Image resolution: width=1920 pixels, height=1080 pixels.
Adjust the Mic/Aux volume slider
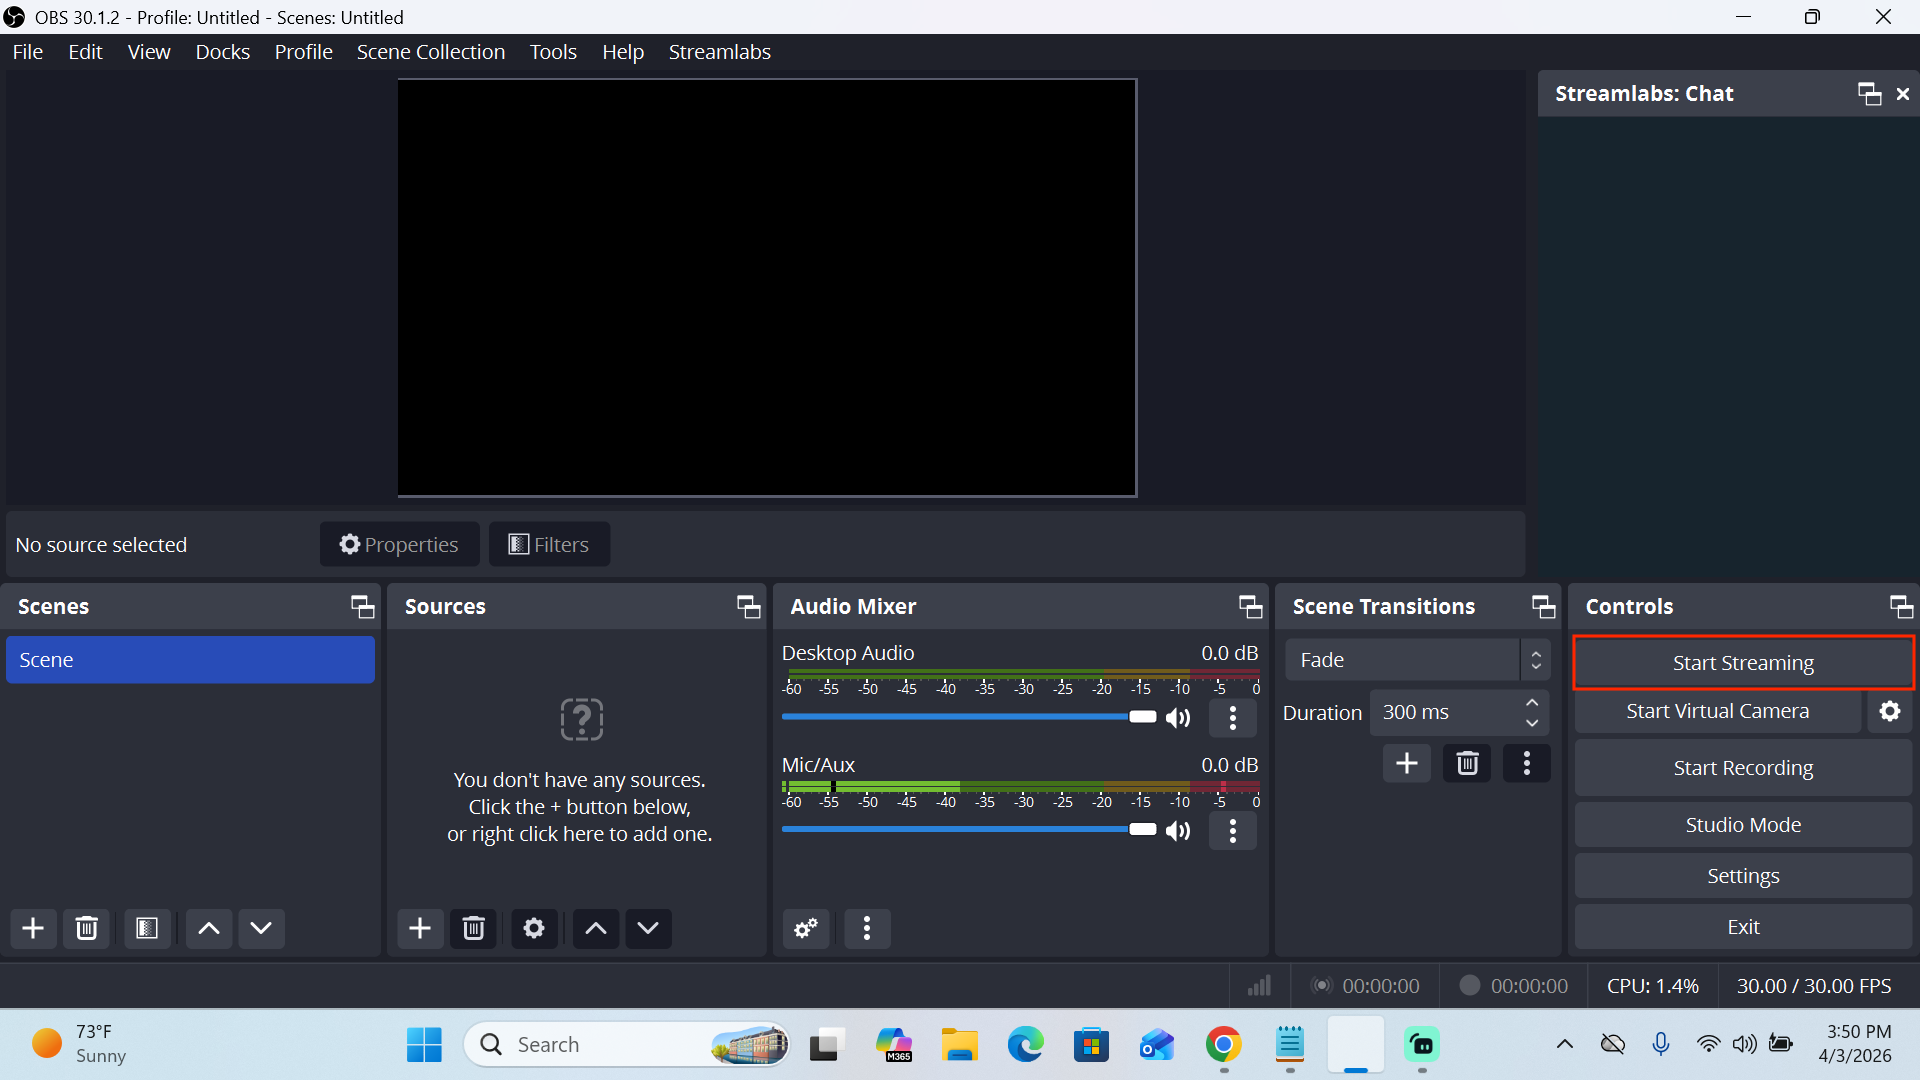pos(969,830)
